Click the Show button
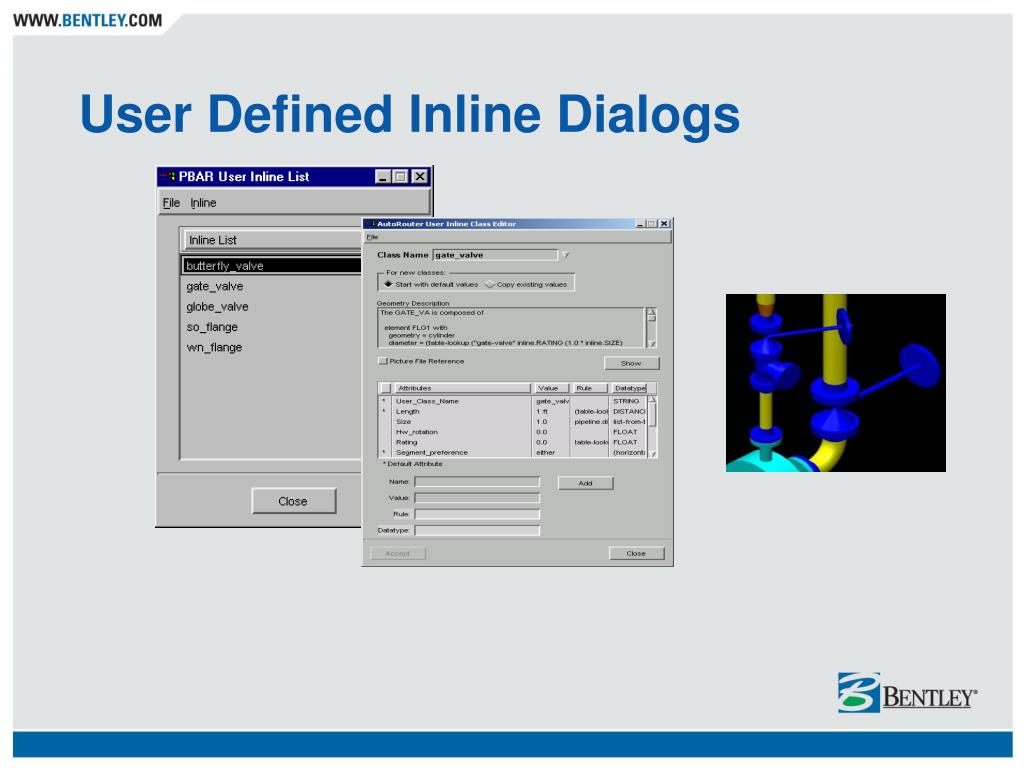The height and width of the screenshot is (768, 1024). 631,362
